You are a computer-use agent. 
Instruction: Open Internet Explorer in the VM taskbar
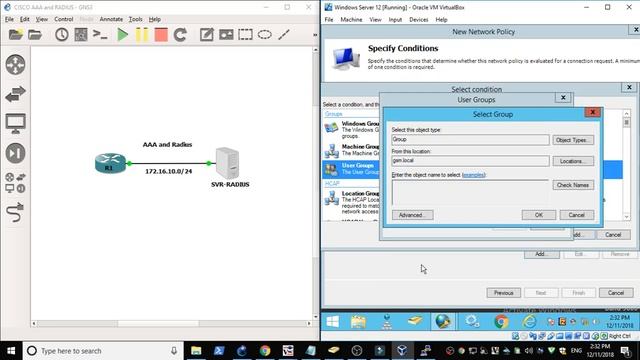(x=529, y=322)
